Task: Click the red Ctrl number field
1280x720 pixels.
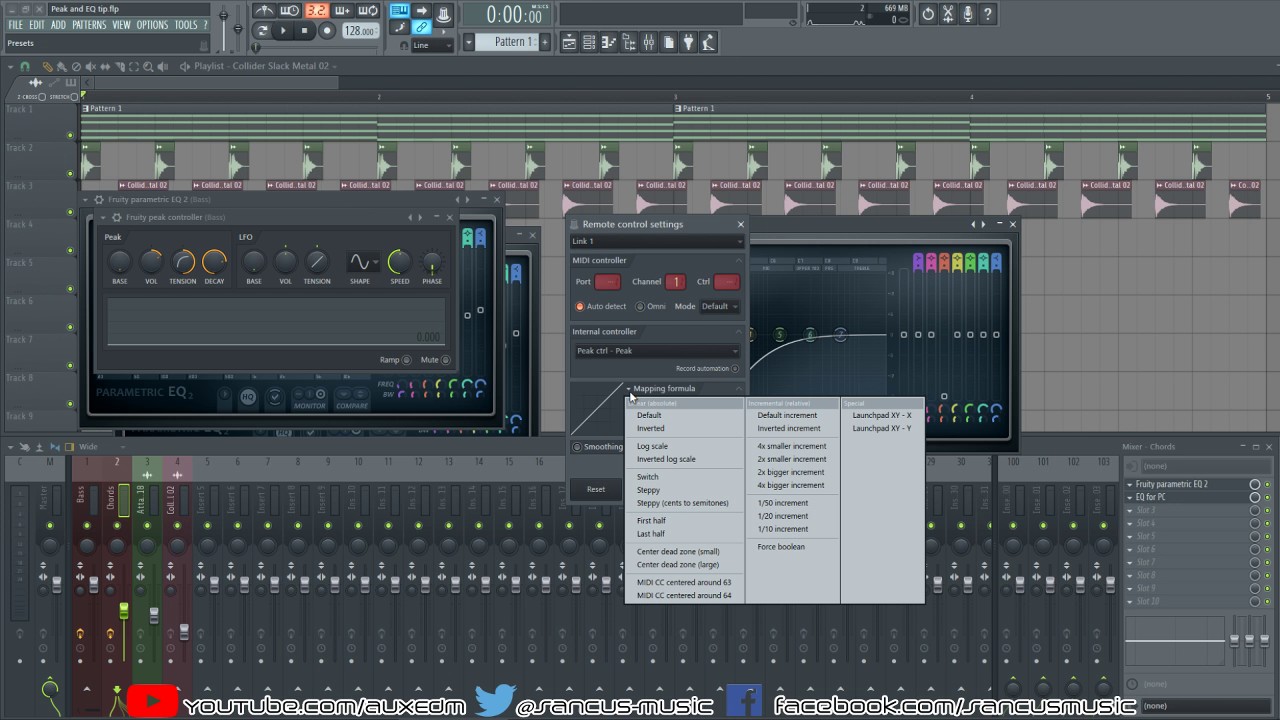Action: (727, 282)
